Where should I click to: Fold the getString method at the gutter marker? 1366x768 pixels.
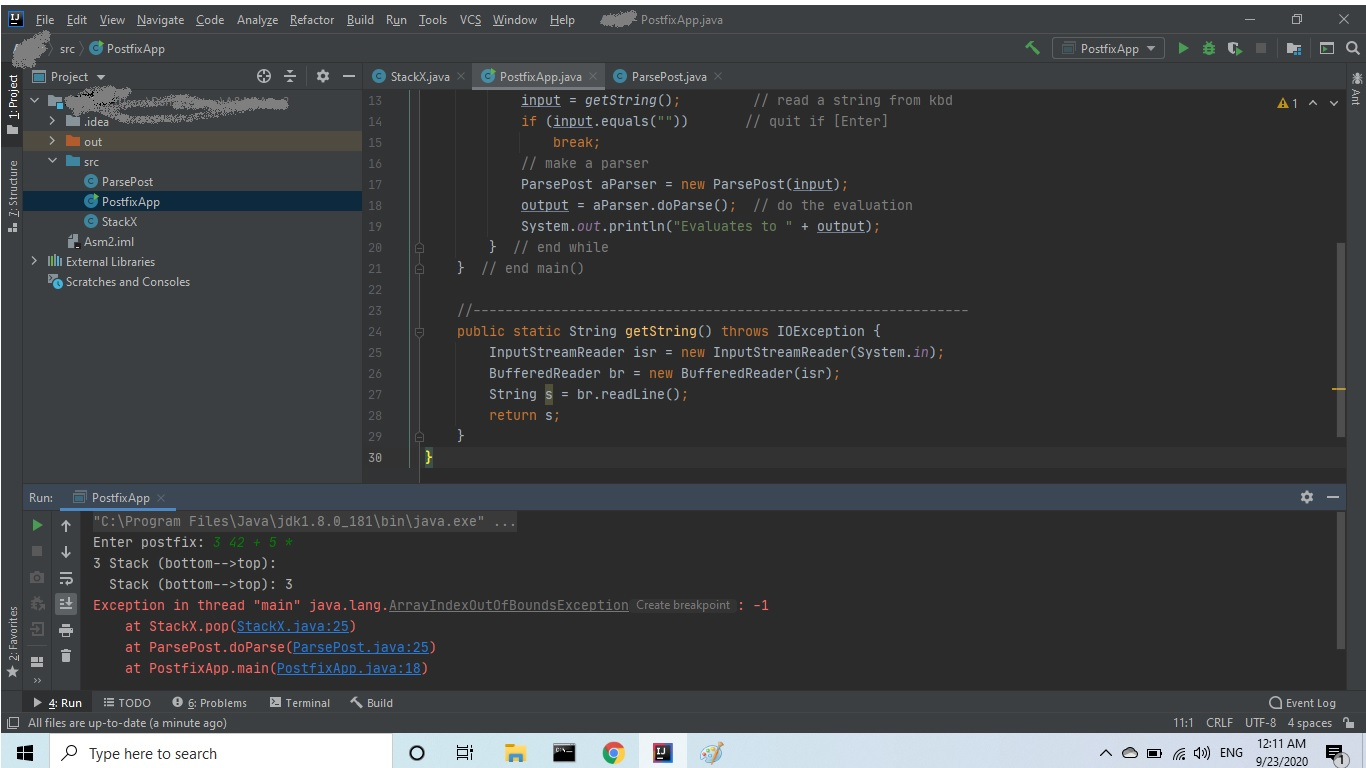(420, 331)
